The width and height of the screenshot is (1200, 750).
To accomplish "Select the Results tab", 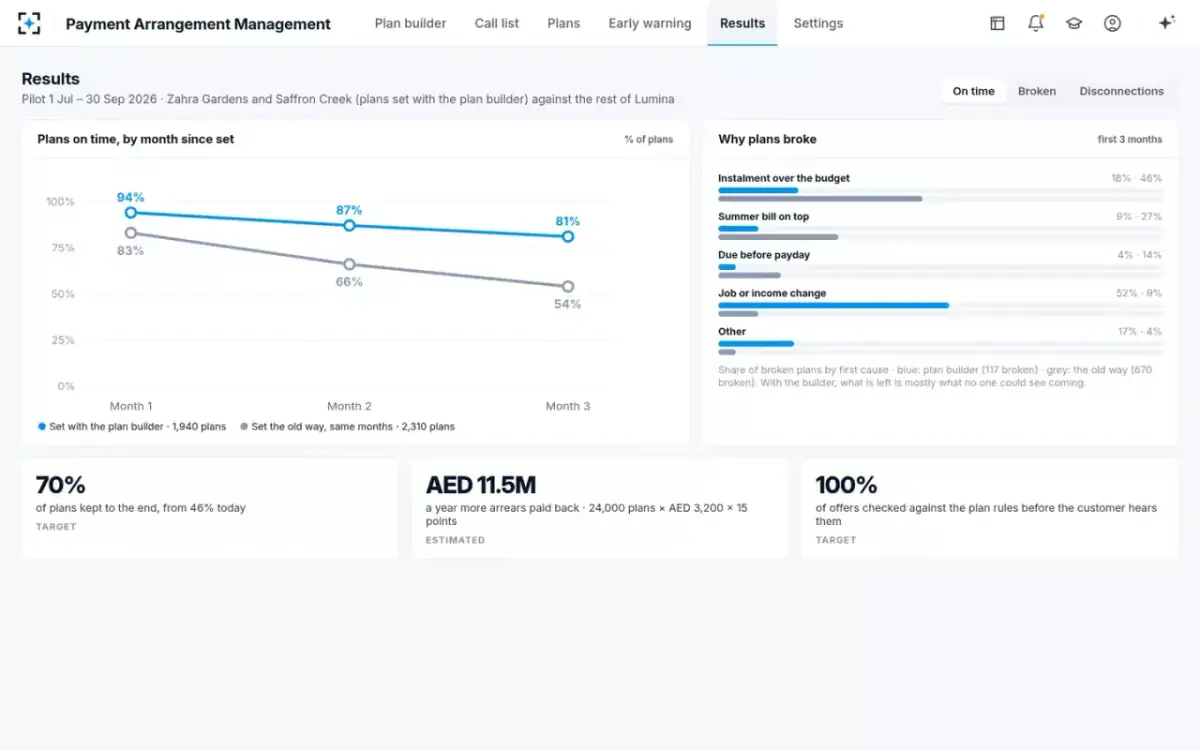I will [x=742, y=23].
